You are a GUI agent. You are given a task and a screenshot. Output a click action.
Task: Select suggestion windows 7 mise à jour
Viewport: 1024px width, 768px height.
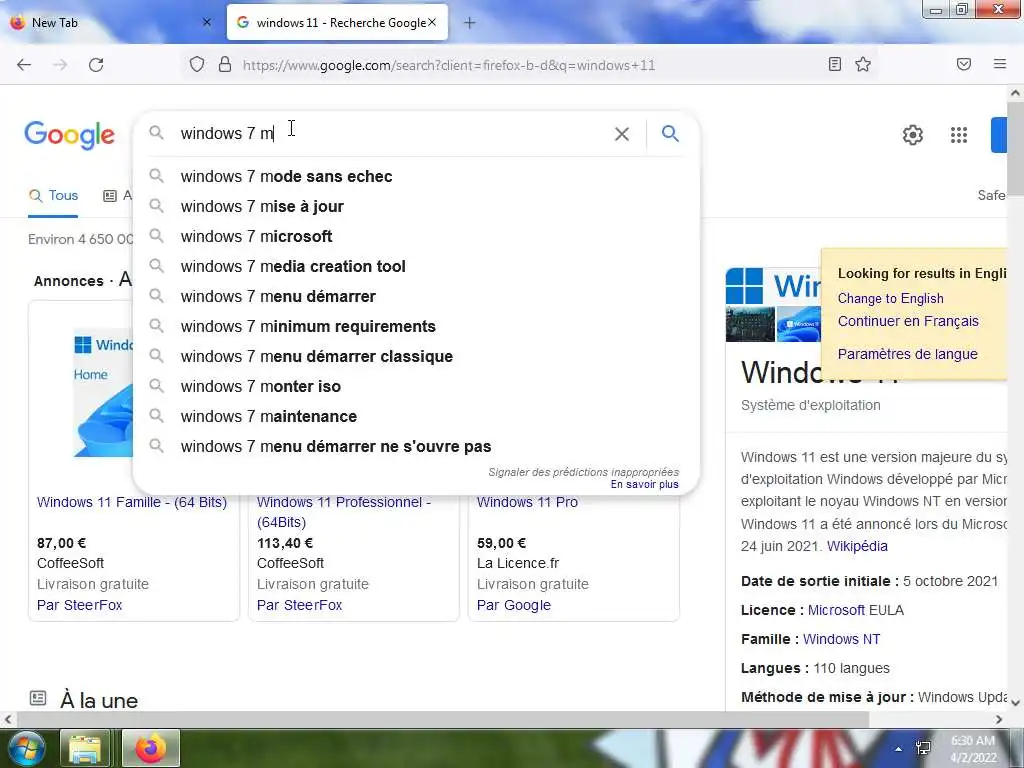417,206
